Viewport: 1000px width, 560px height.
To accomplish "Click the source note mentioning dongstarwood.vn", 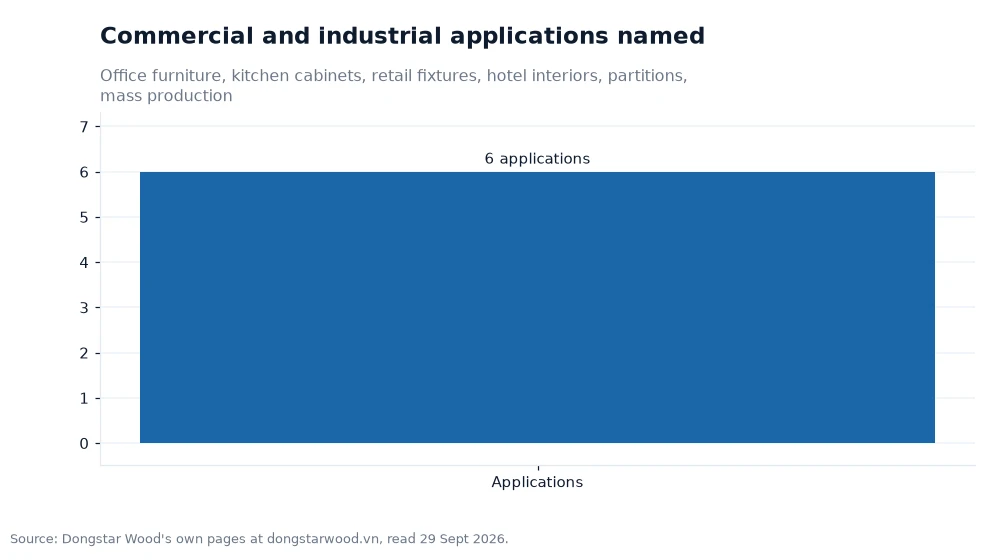I will coord(259,539).
